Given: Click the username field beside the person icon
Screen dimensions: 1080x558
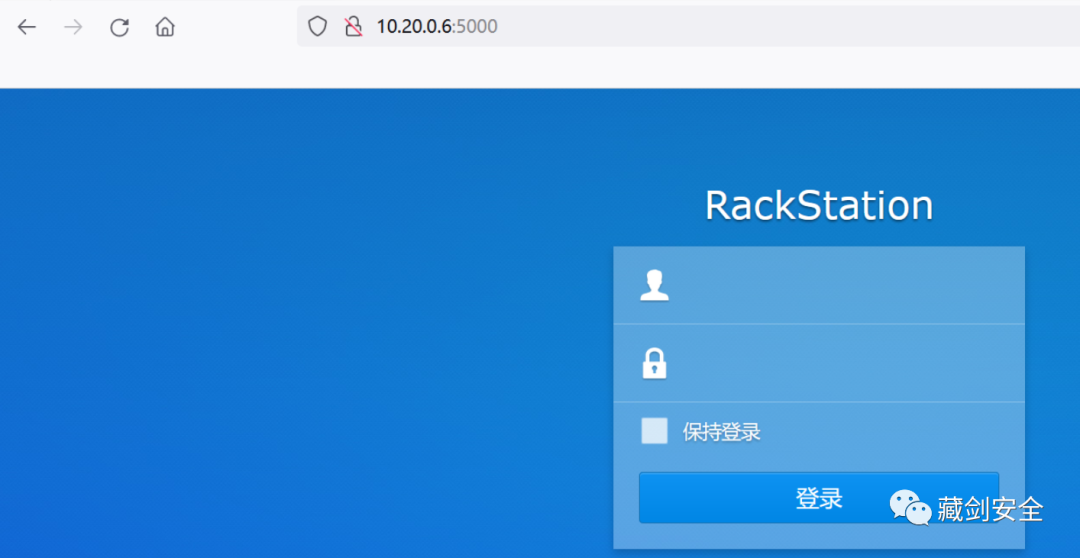Looking at the screenshot, I should (x=819, y=285).
